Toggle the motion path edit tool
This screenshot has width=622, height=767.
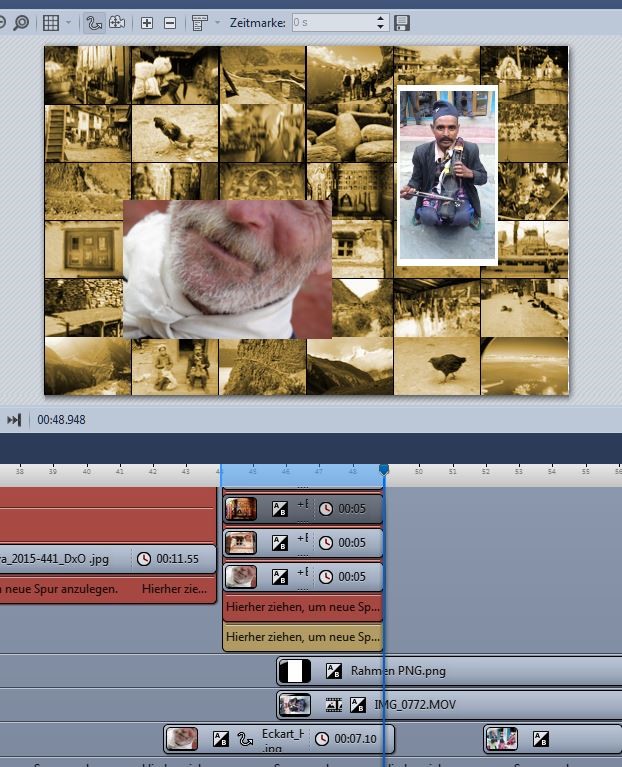94,22
